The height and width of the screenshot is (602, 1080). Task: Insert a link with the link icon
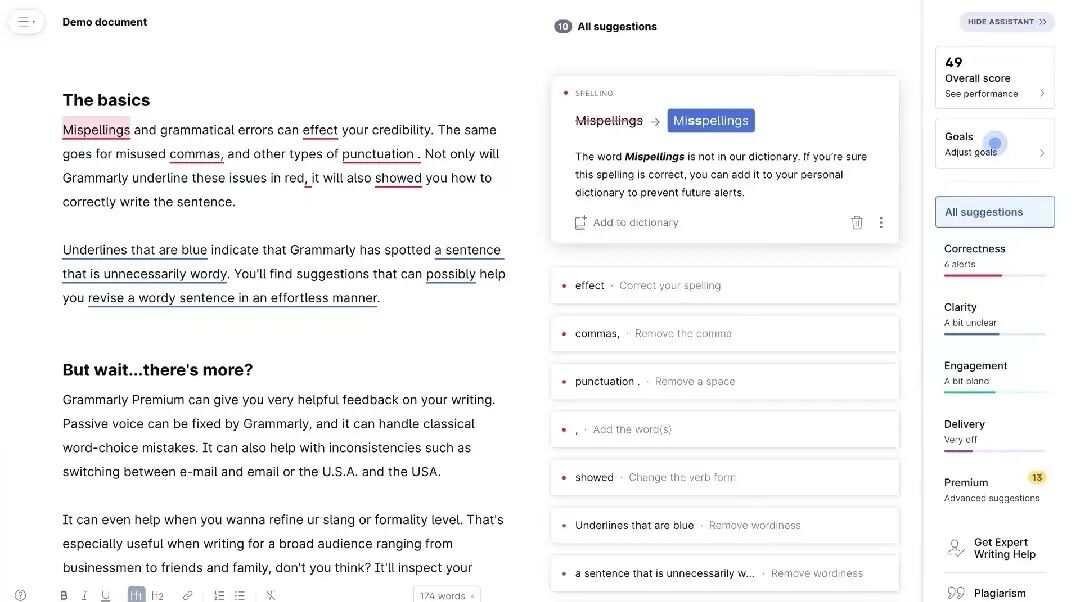pos(187,595)
